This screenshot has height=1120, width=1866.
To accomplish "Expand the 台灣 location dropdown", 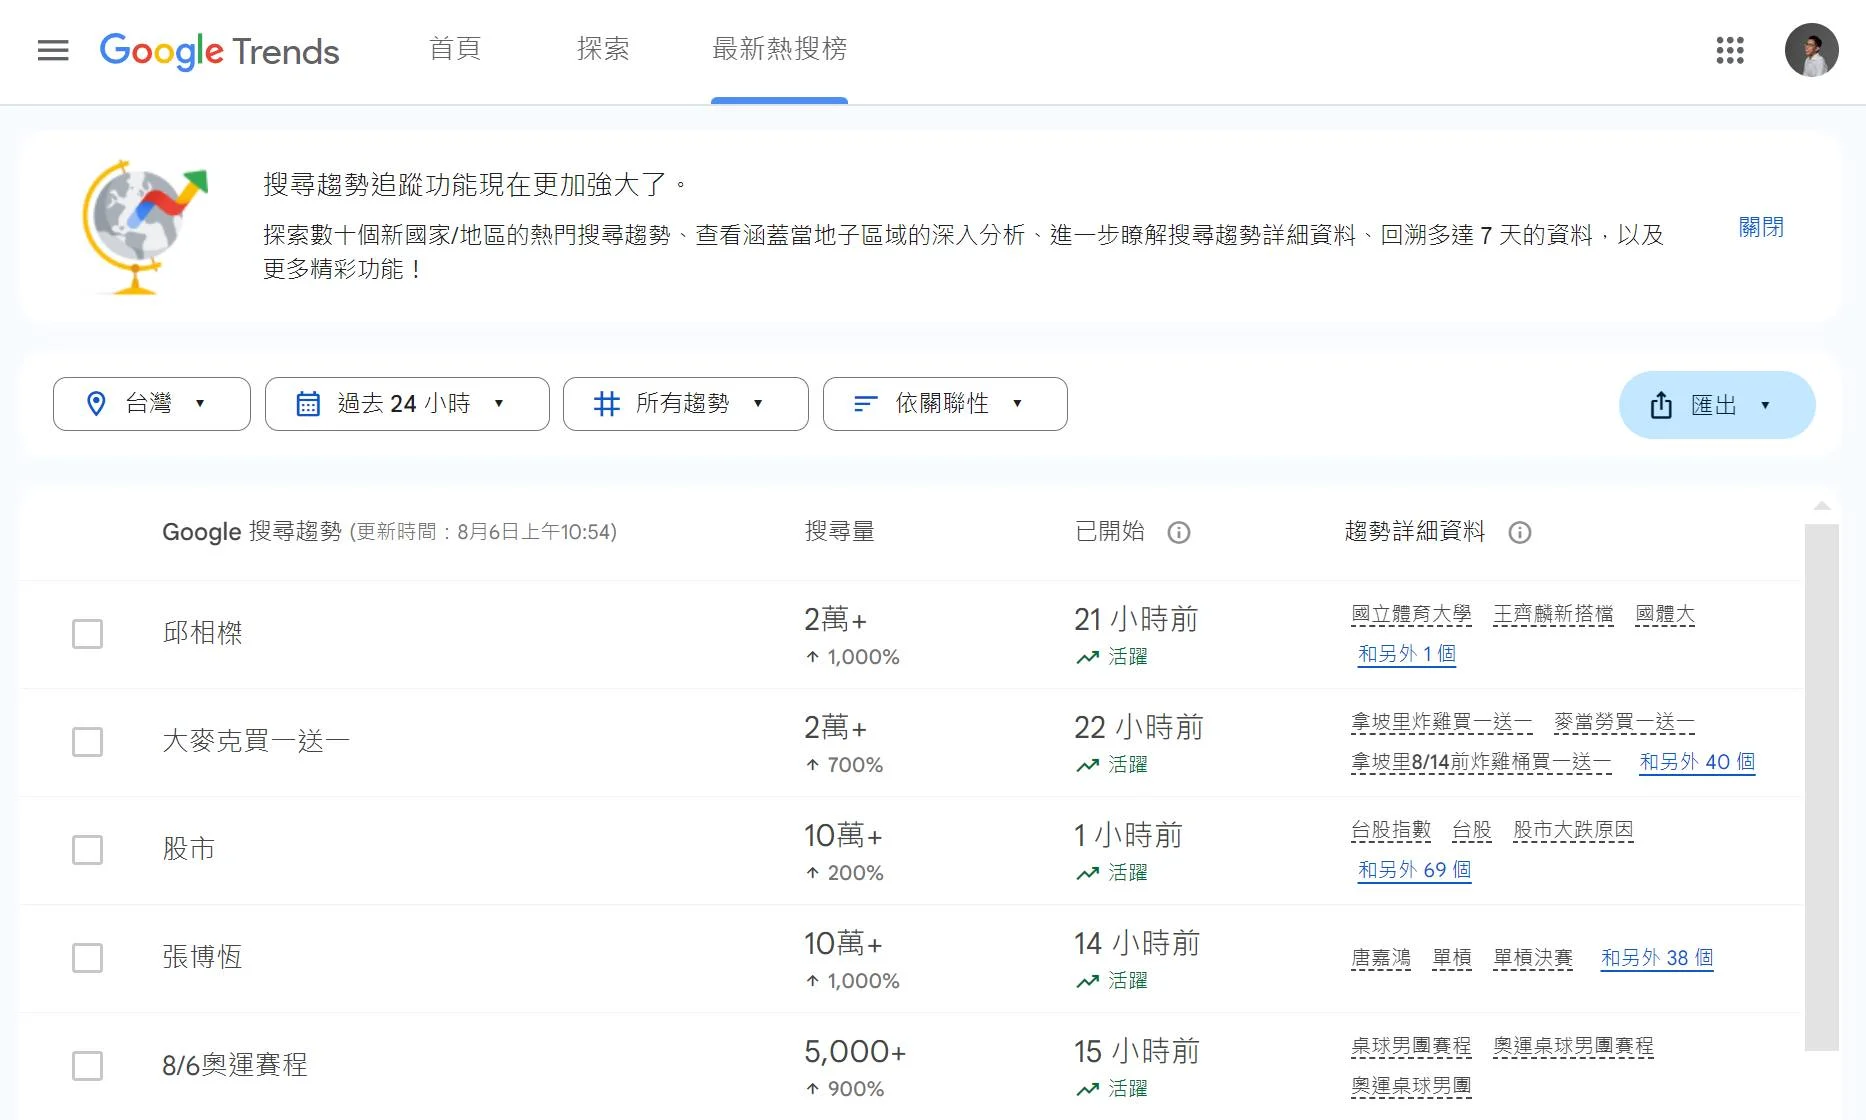I will coord(151,404).
